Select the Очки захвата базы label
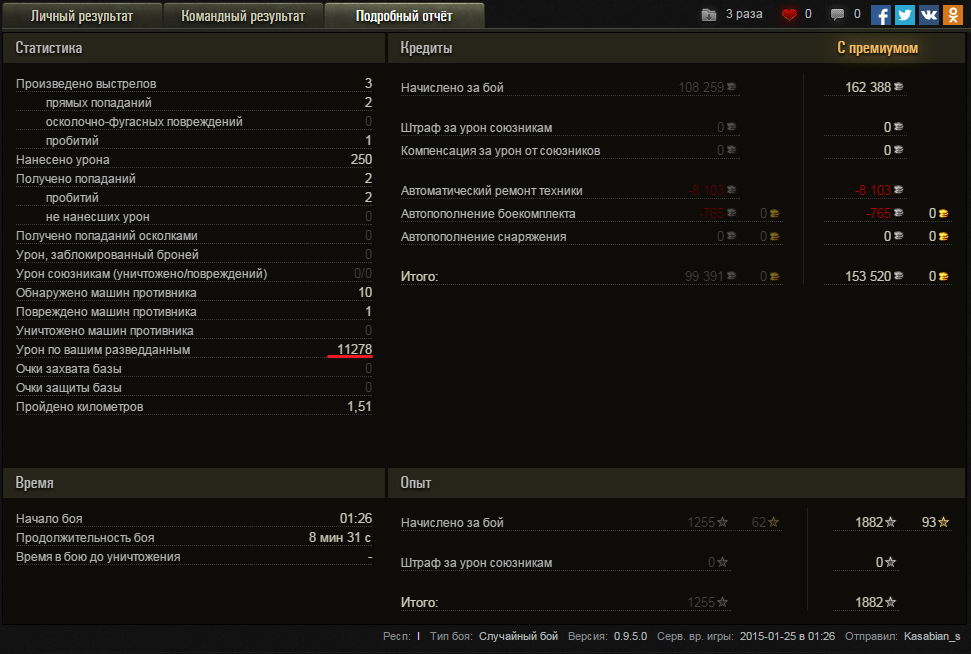Viewport: 971px width, 654px height. (x=69, y=369)
